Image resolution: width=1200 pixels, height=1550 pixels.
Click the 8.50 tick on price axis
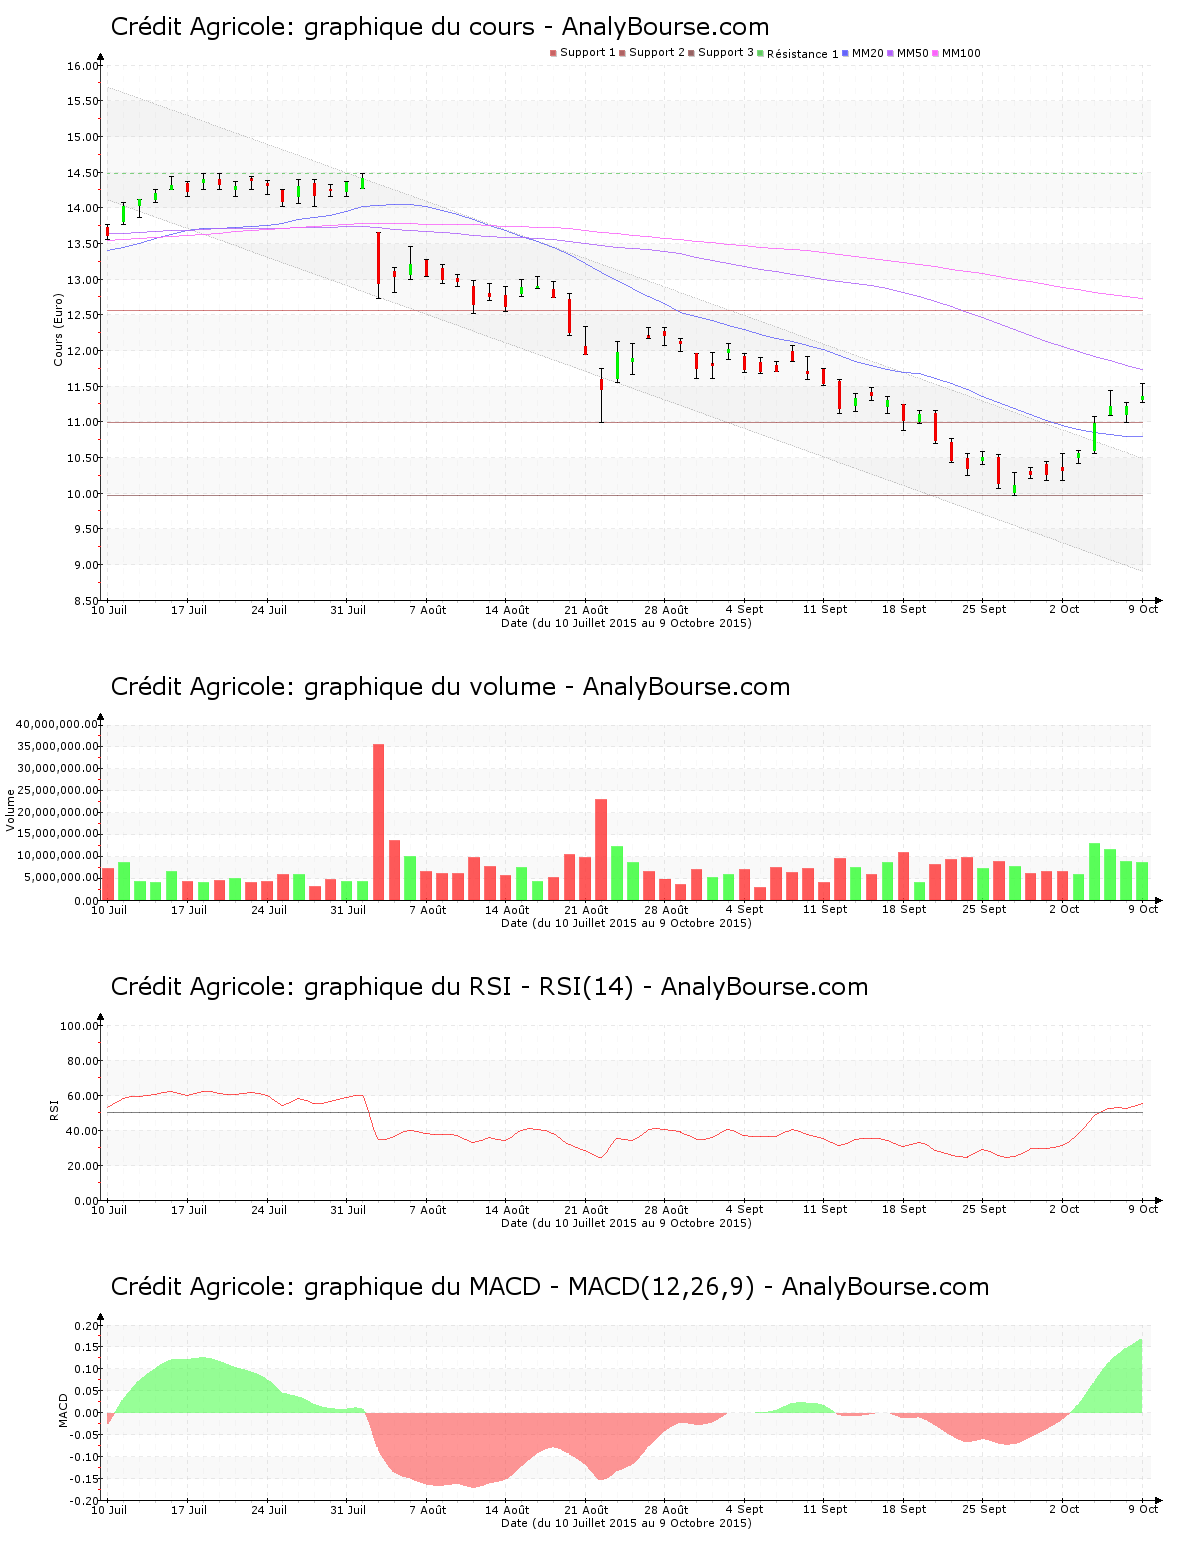click(86, 601)
